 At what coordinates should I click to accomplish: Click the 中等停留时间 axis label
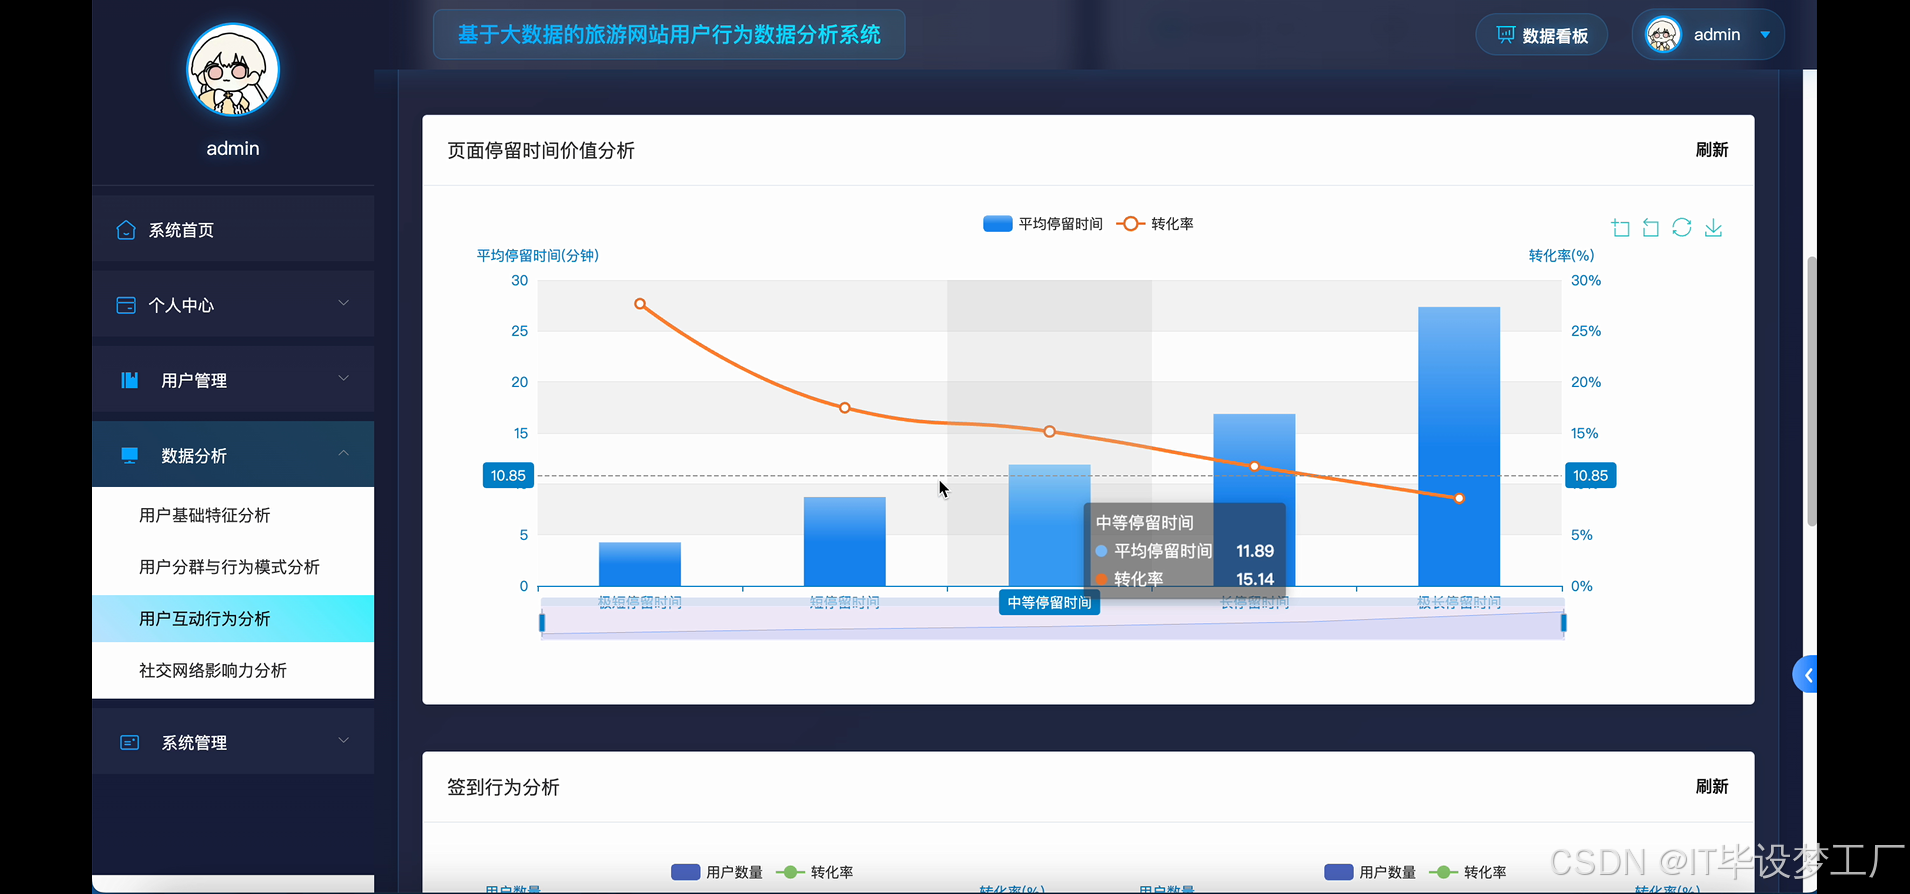[x=1049, y=602]
